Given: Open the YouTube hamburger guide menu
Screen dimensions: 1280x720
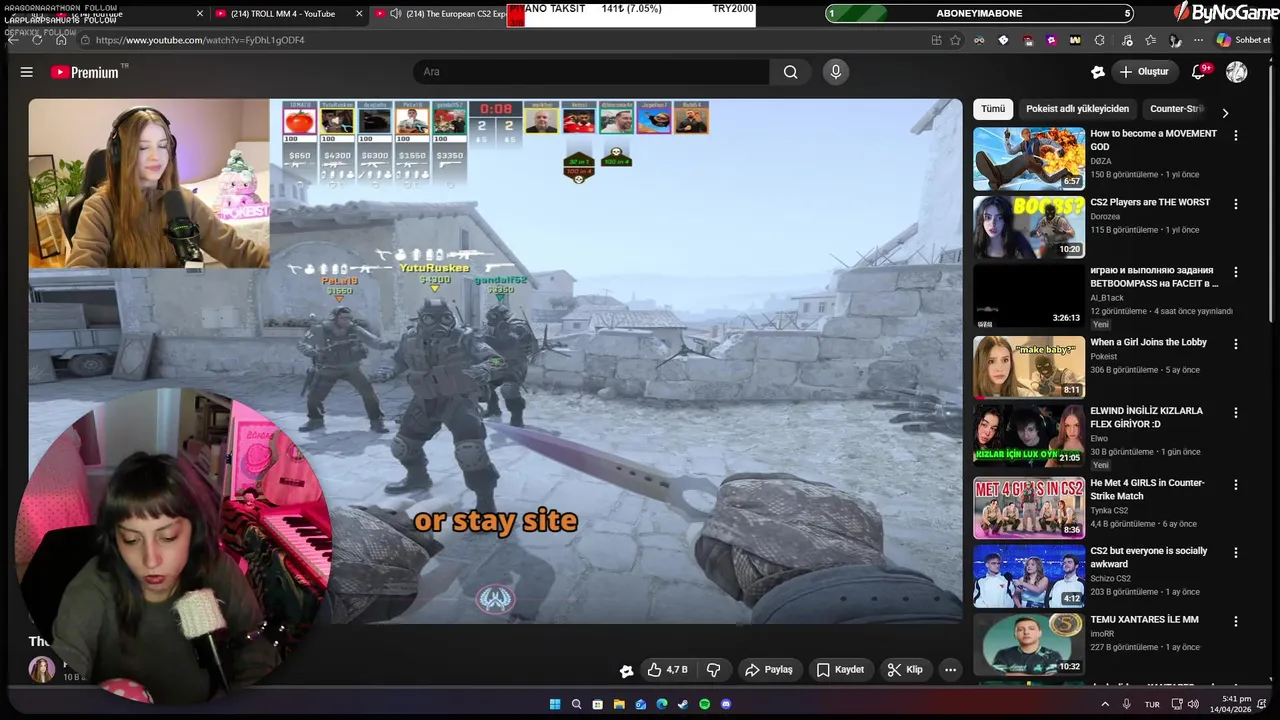Looking at the screenshot, I should pos(27,72).
